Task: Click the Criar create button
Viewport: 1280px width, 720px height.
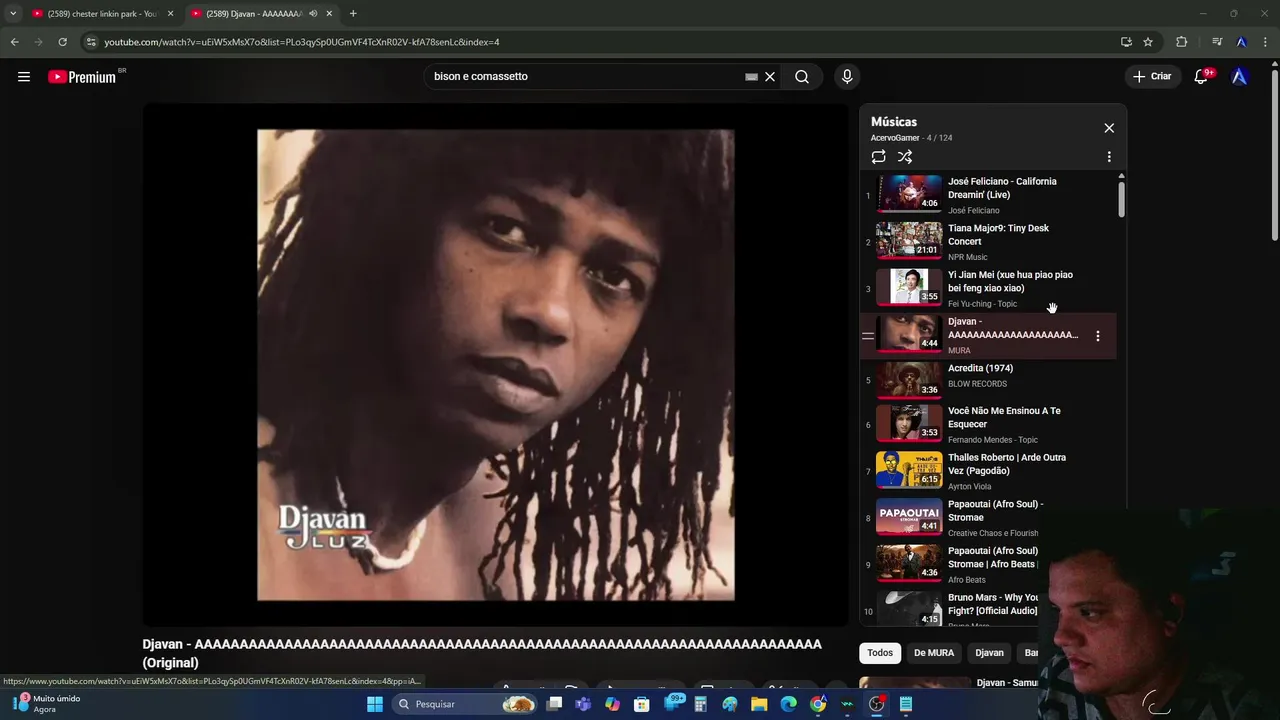Action: 1151,76
